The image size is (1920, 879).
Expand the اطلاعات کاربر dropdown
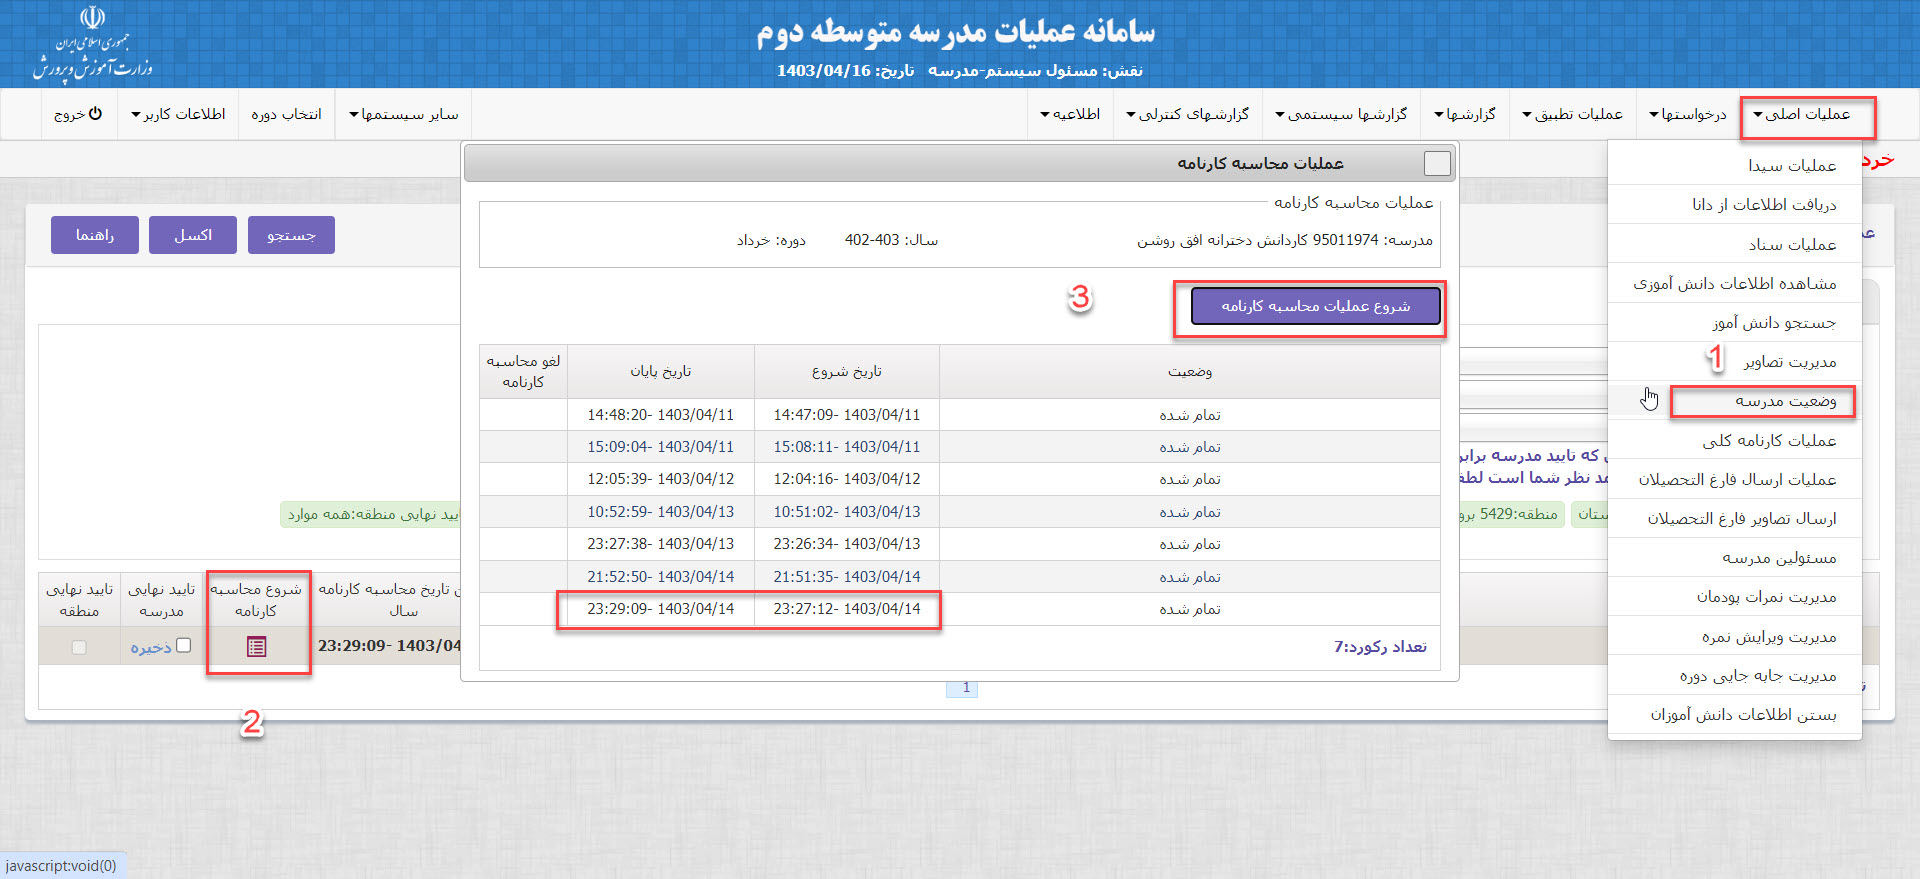(178, 115)
